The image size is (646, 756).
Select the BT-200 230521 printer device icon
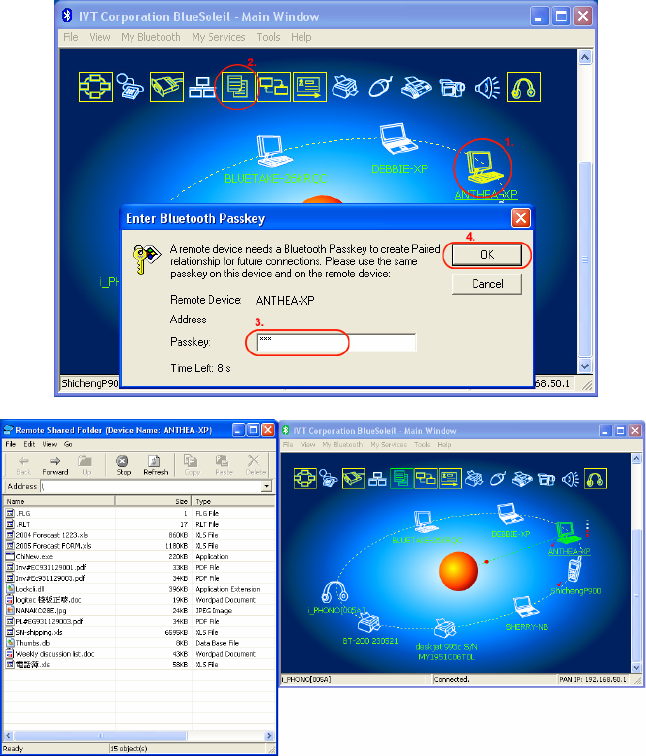point(369,623)
